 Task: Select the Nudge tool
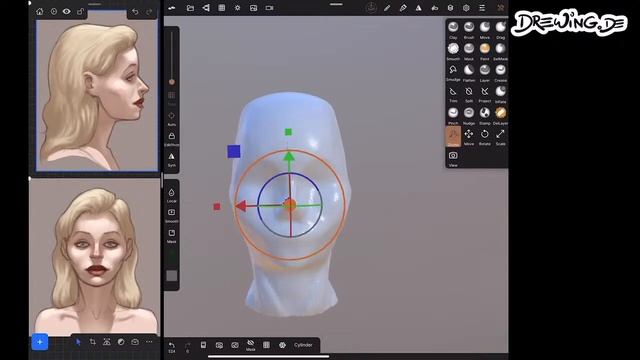(x=469, y=116)
